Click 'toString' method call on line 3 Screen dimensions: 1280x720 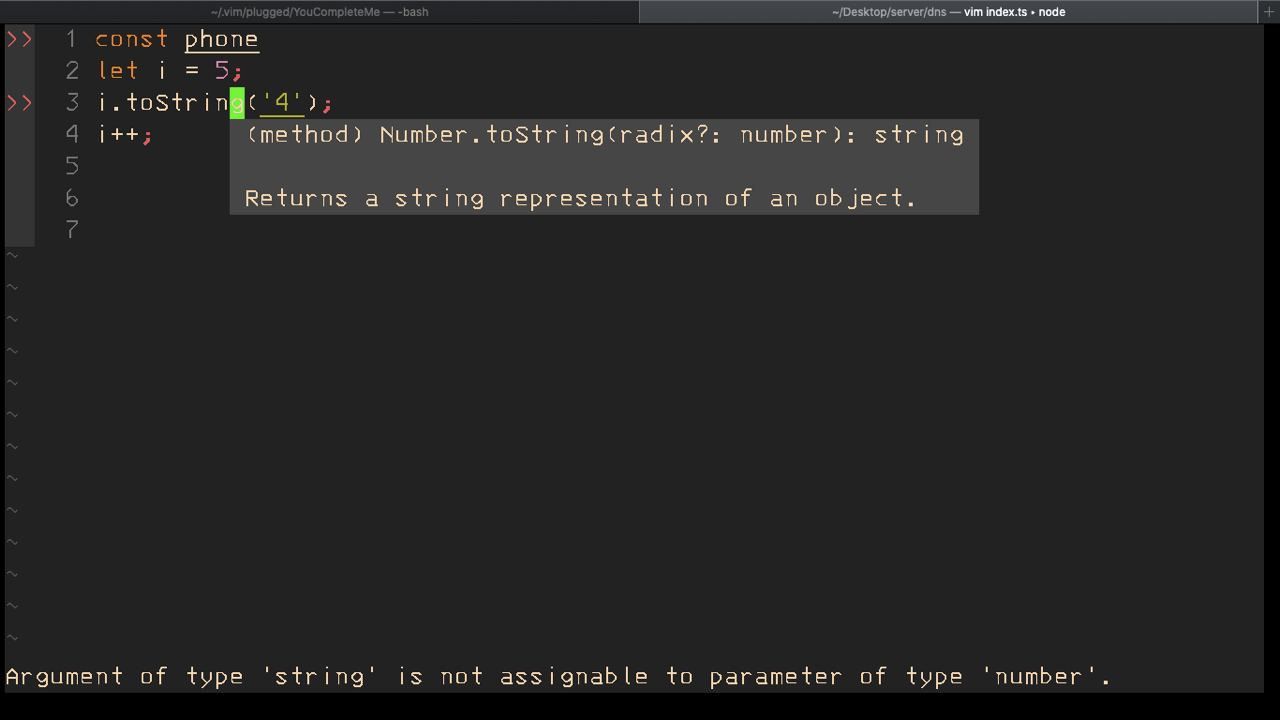coord(185,103)
